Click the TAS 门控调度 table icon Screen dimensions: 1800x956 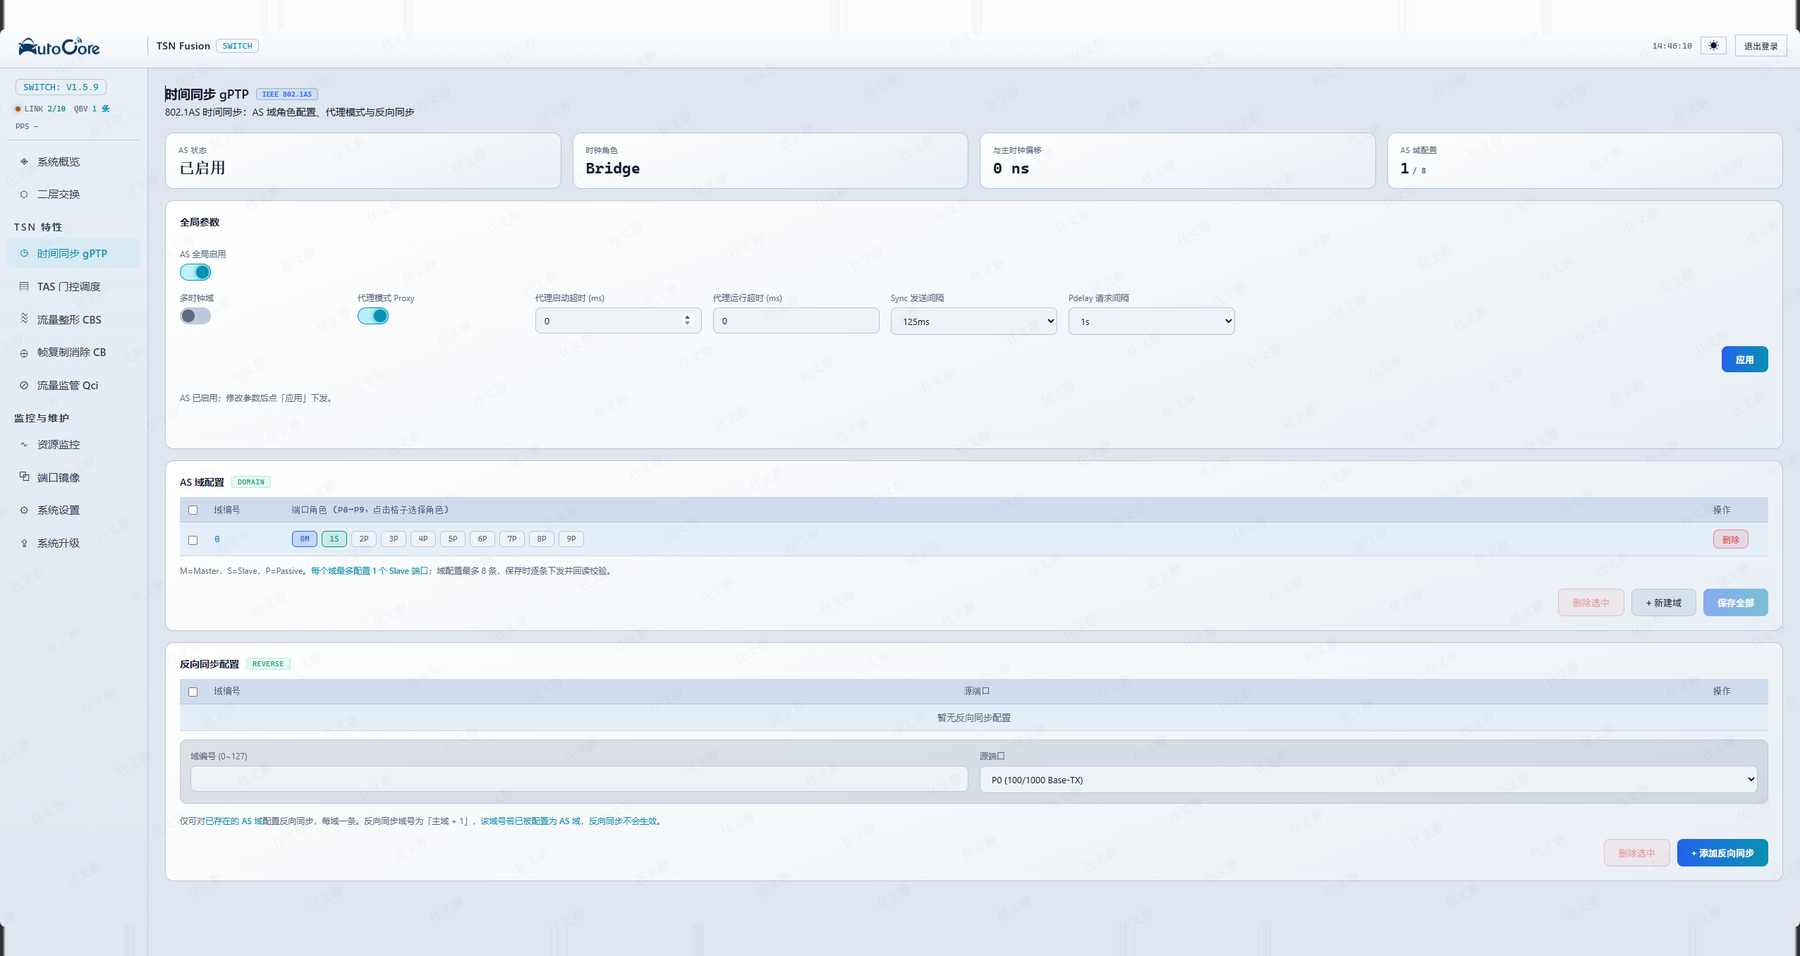click(24, 286)
